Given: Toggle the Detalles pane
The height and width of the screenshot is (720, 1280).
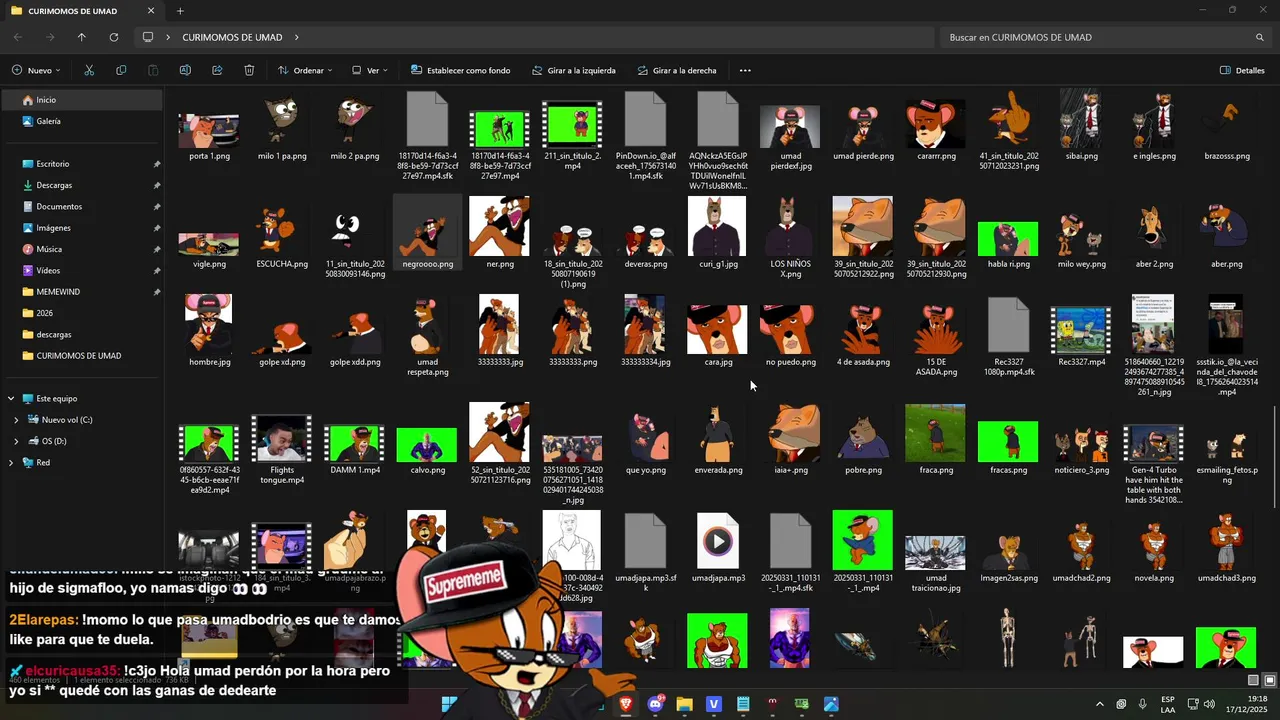Looking at the screenshot, I should coord(1242,70).
